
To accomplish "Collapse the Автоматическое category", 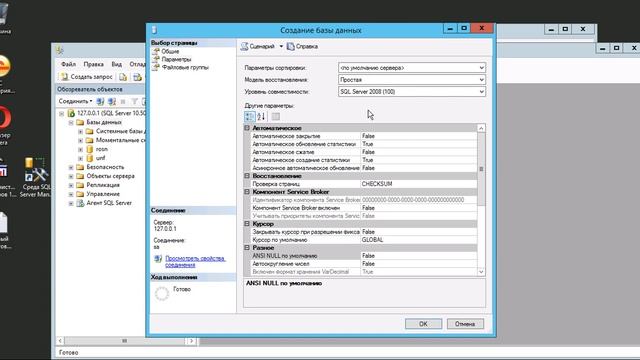I will click(247, 128).
